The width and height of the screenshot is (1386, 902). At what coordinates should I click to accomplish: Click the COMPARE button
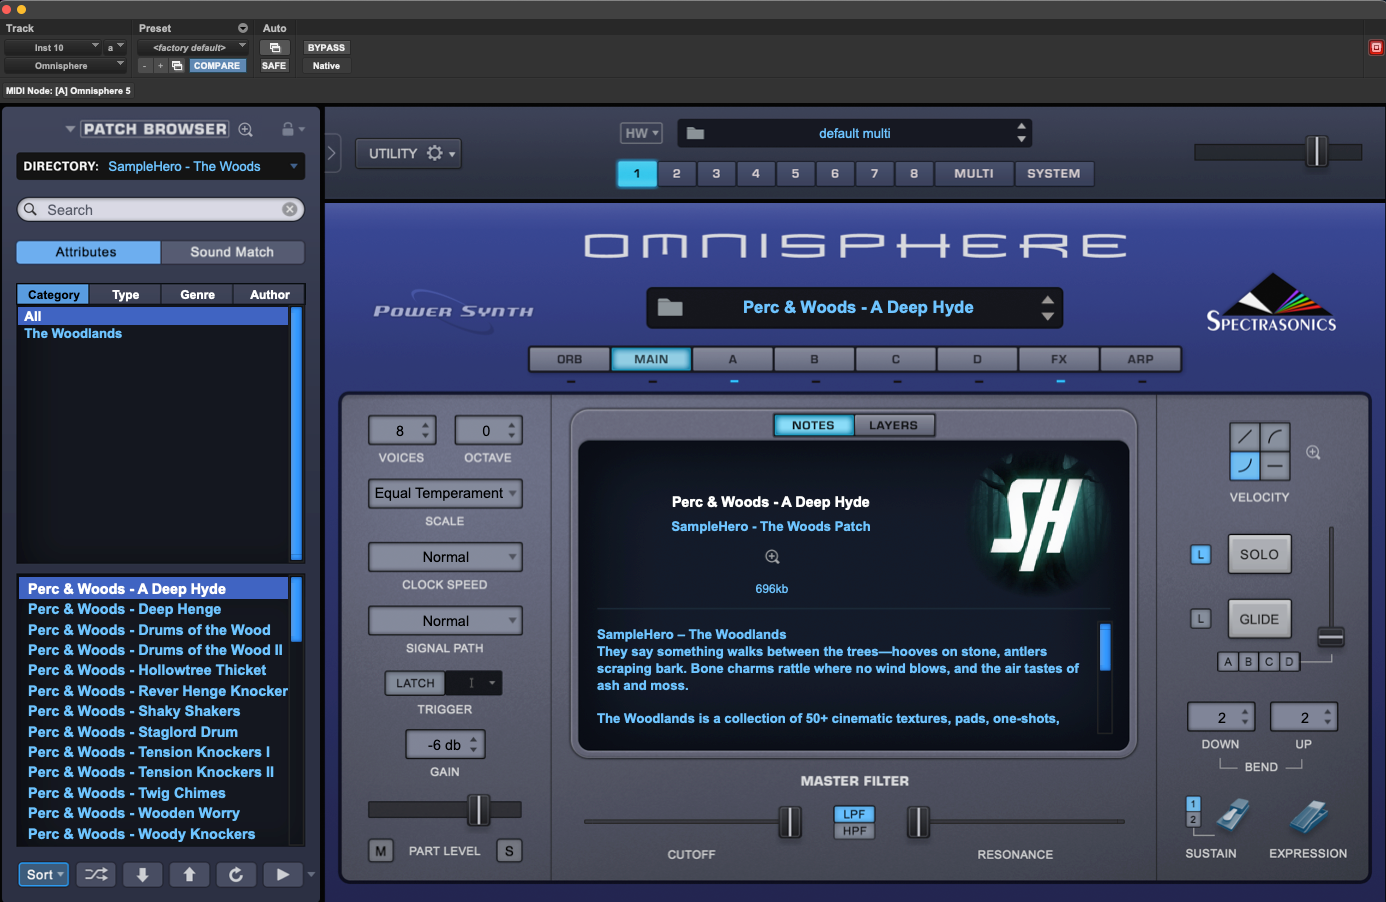click(x=217, y=66)
